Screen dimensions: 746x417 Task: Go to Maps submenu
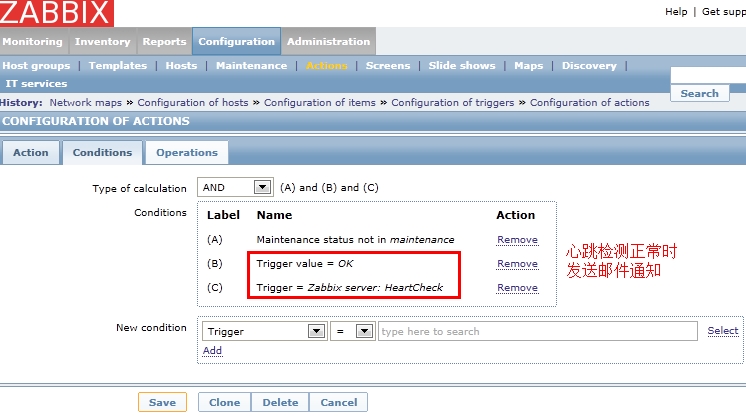point(528,66)
